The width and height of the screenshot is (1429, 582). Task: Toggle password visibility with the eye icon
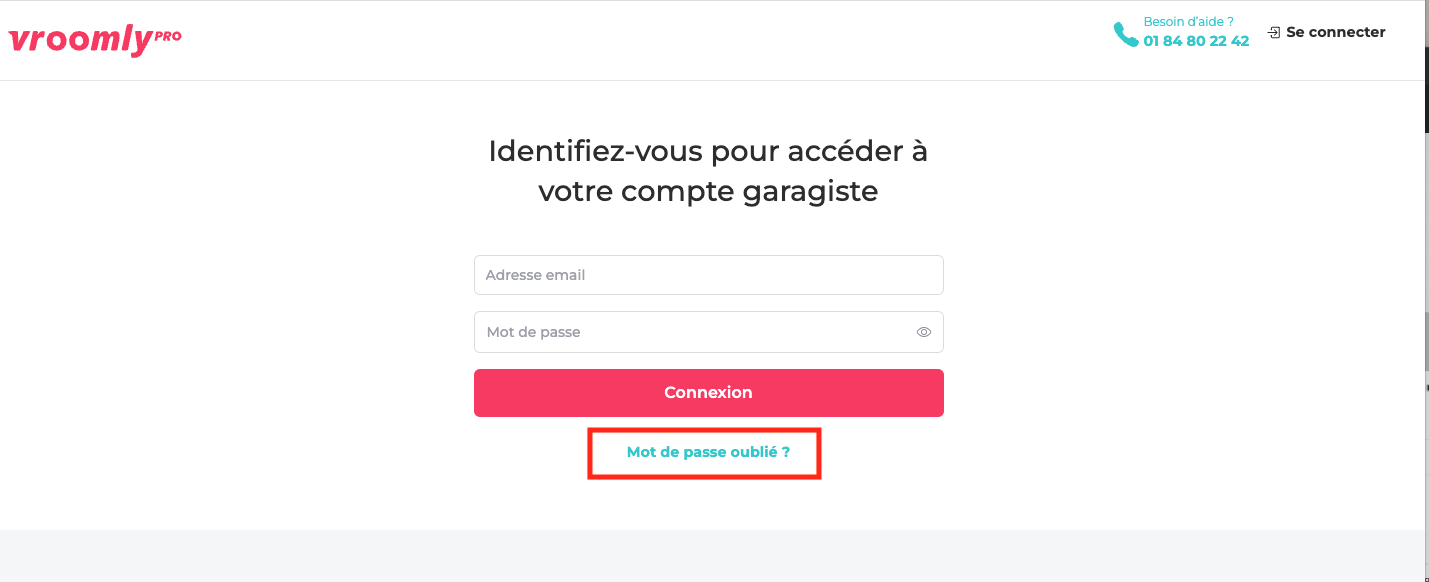click(924, 332)
